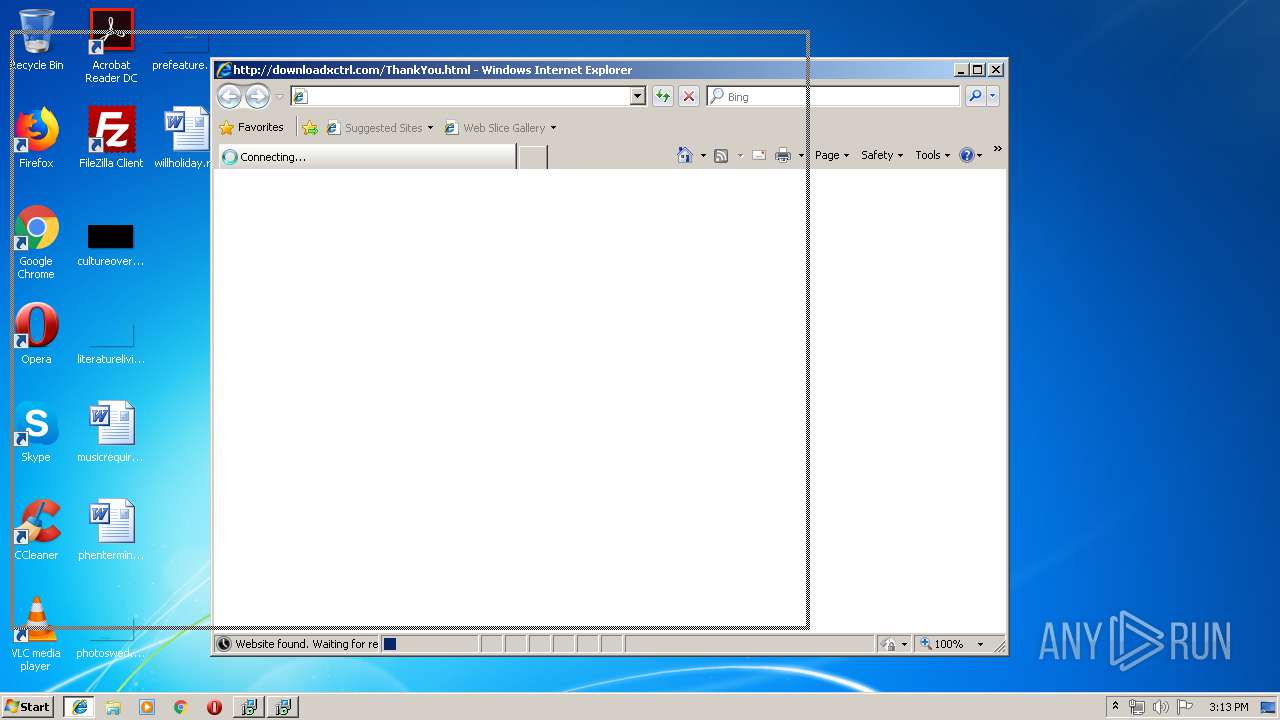Select the Google Chrome desktop shortcut
Screen dimensions: 1280x720
(x=36, y=243)
